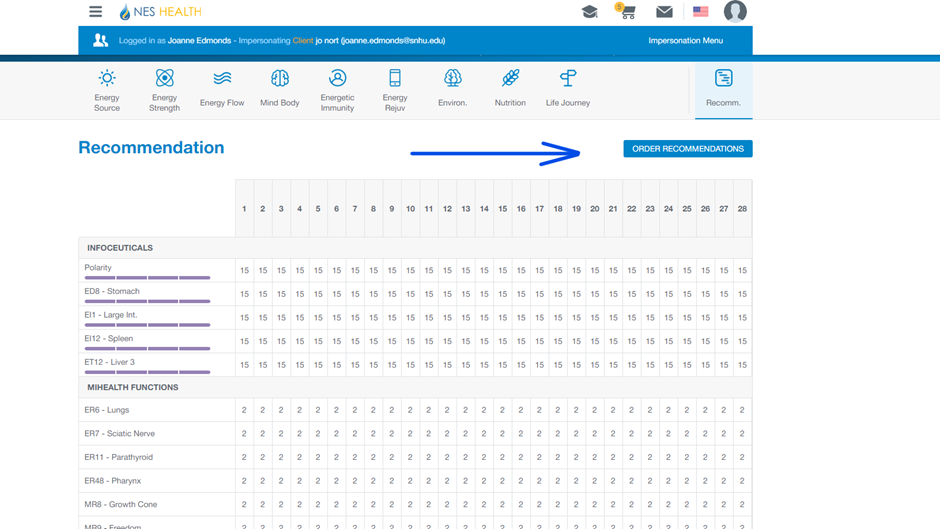Open the user profile avatar
Viewport: 940px width, 529px height.
point(735,12)
